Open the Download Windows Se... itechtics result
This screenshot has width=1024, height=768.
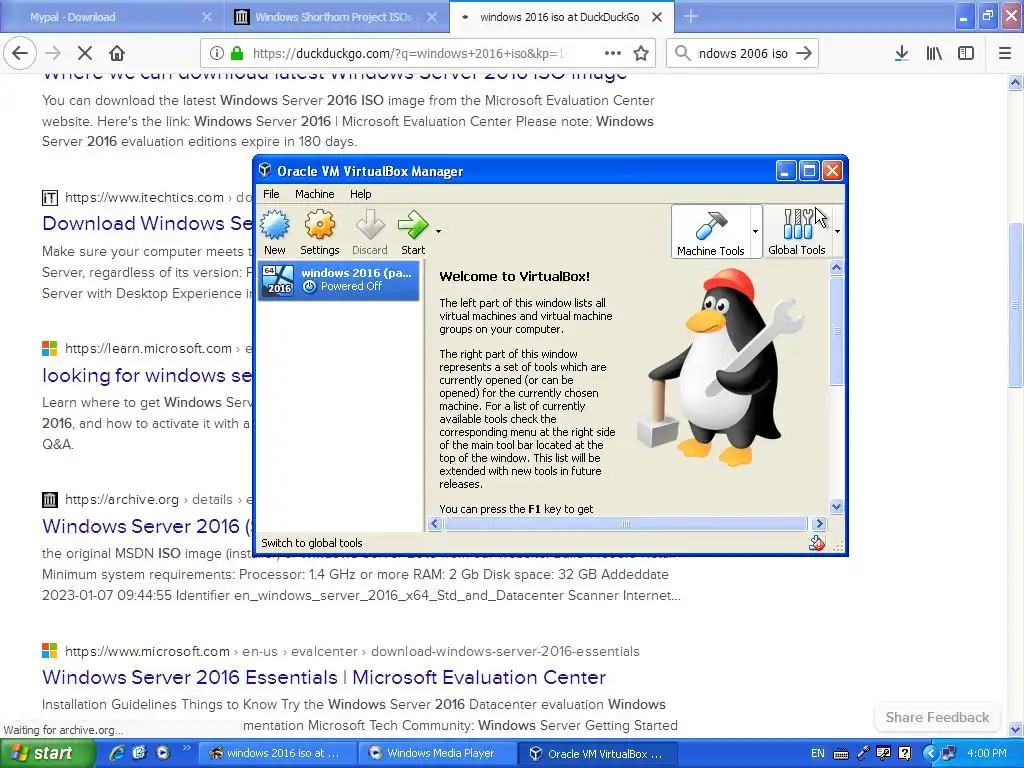[147, 223]
